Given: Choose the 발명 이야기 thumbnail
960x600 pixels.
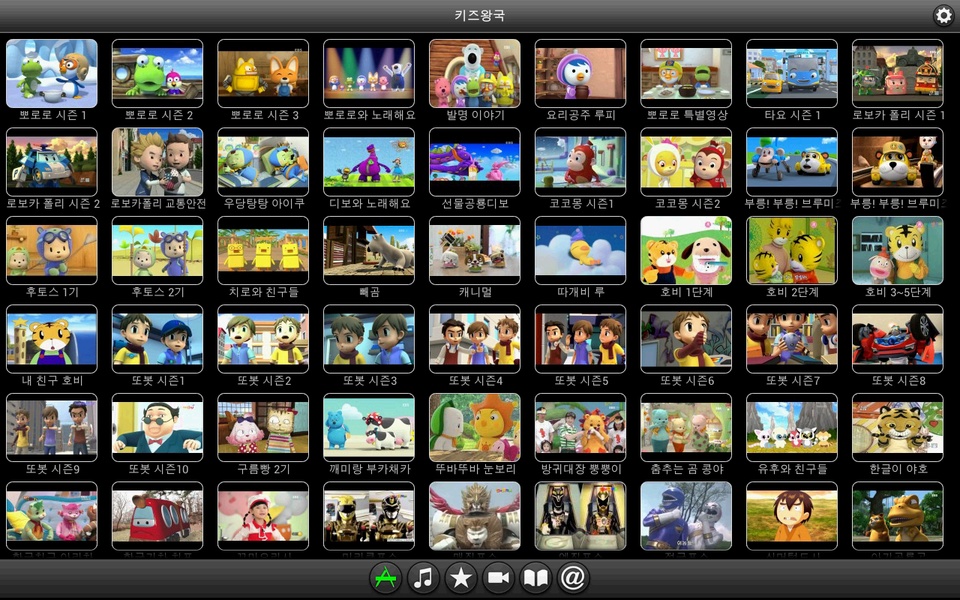Looking at the screenshot, I should [x=475, y=73].
